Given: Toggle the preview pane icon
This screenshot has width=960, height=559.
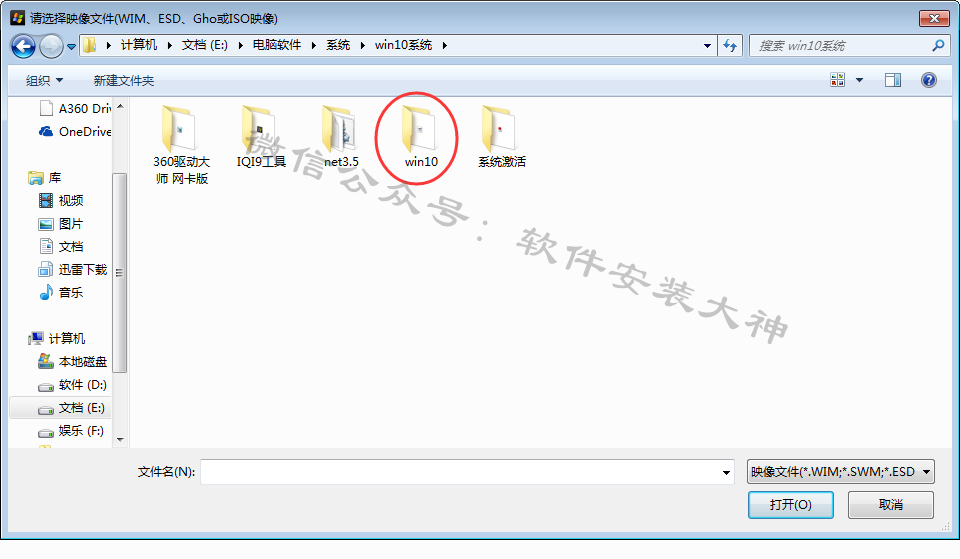Looking at the screenshot, I should coord(893,80).
